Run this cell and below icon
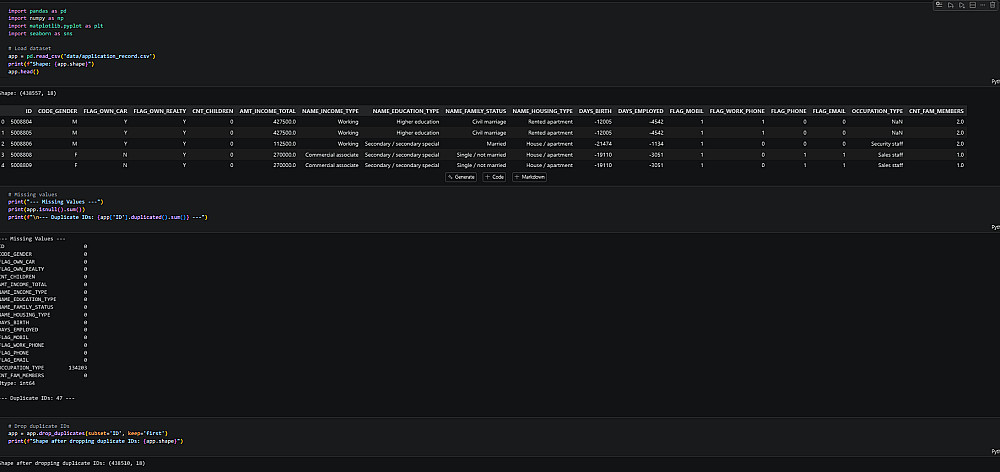 962,5
